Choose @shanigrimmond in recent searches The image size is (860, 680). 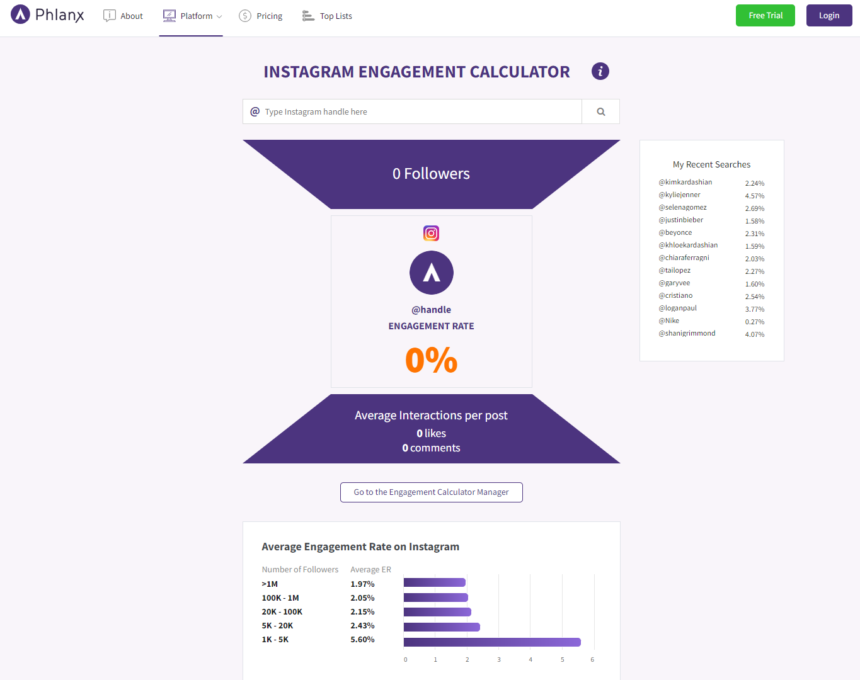point(687,333)
